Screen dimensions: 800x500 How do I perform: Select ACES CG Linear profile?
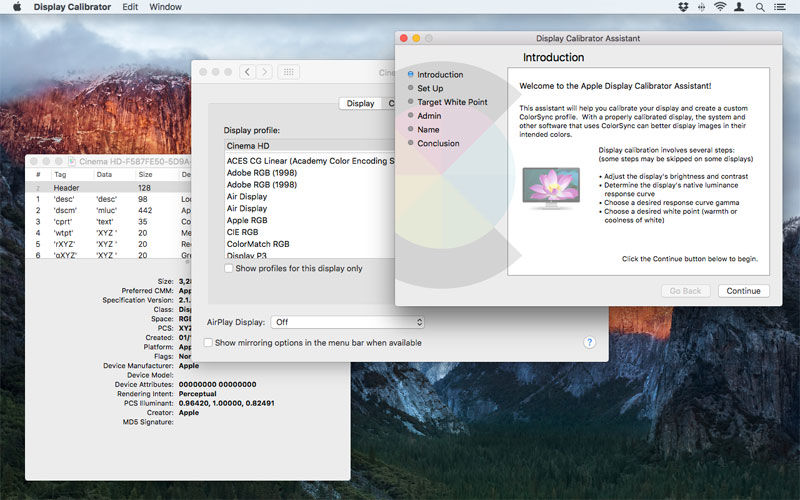[x=310, y=161]
